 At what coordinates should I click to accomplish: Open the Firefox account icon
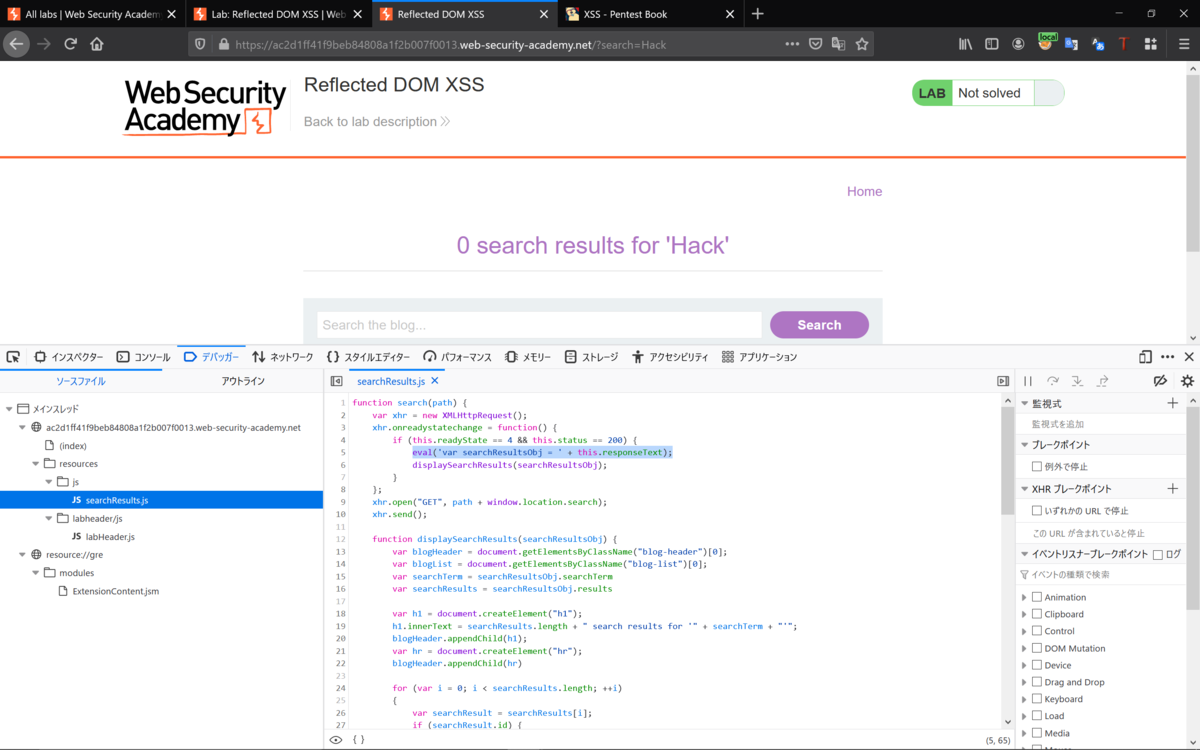[1018, 44]
